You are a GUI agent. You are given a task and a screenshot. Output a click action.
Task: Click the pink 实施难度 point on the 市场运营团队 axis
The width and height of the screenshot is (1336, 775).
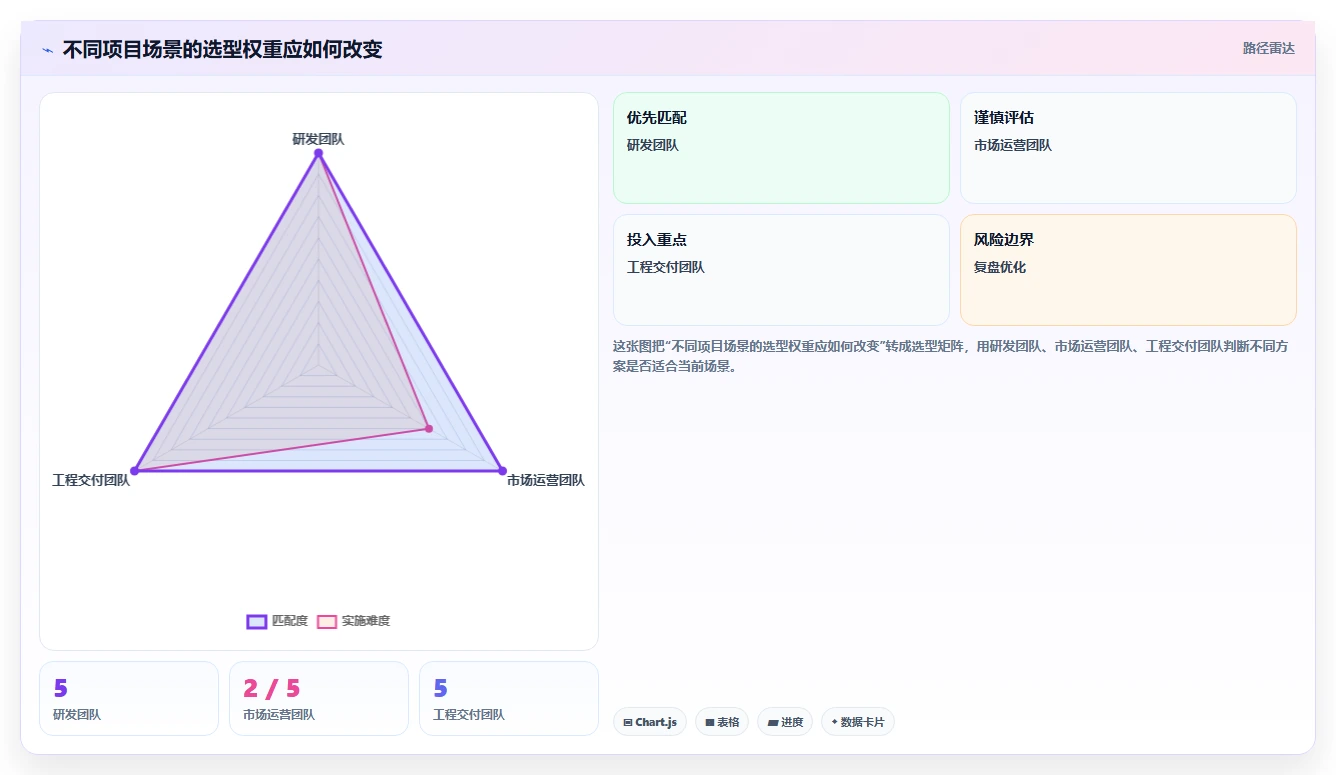click(x=429, y=429)
